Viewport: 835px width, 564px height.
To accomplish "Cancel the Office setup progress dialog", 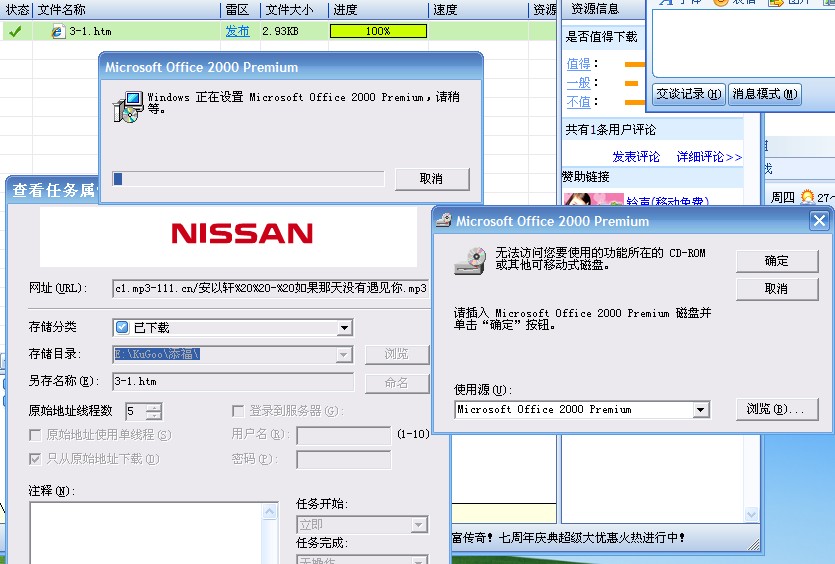I will tap(432, 179).
